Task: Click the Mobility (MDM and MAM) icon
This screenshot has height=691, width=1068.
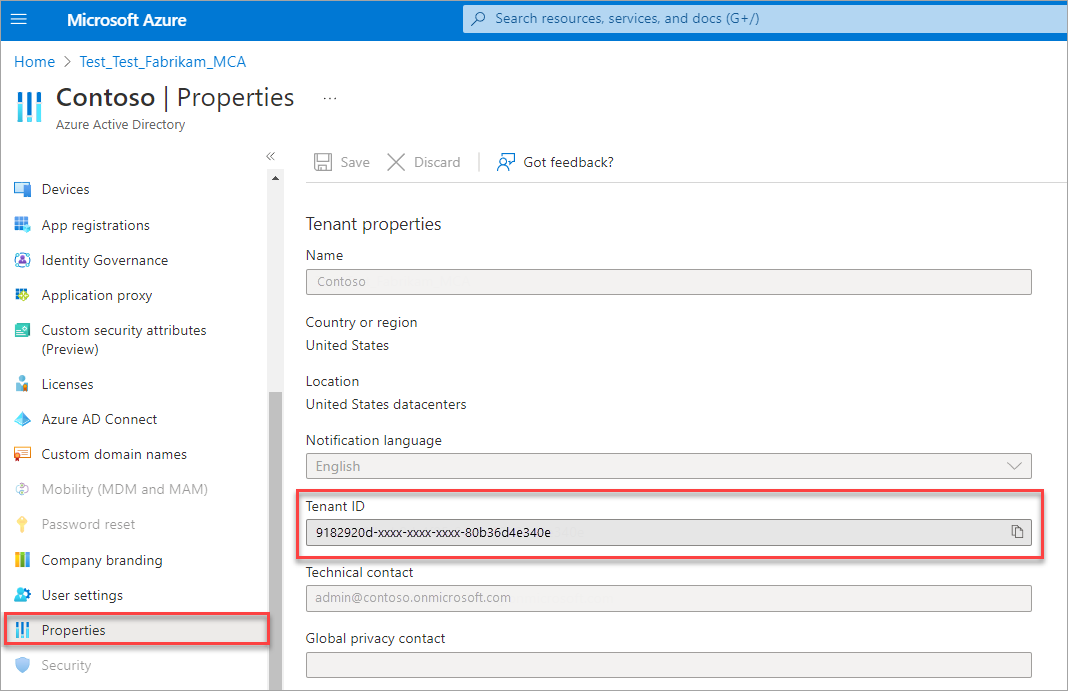Action: point(22,489)
